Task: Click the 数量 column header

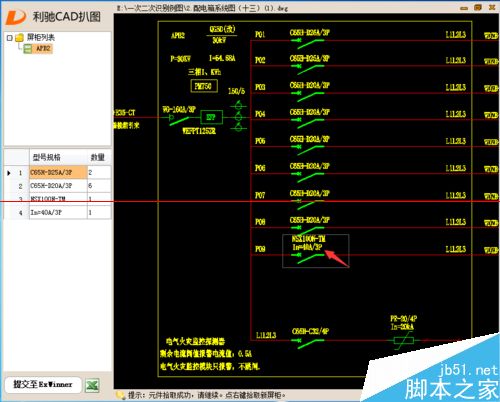Action: pos(98,157)
